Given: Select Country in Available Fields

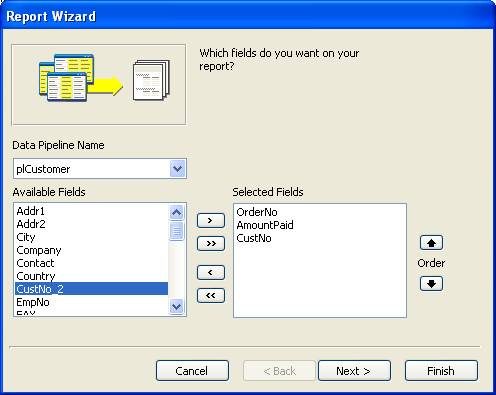Looking at the screenshot, I should pyautogui.click(x=91, y=276).
